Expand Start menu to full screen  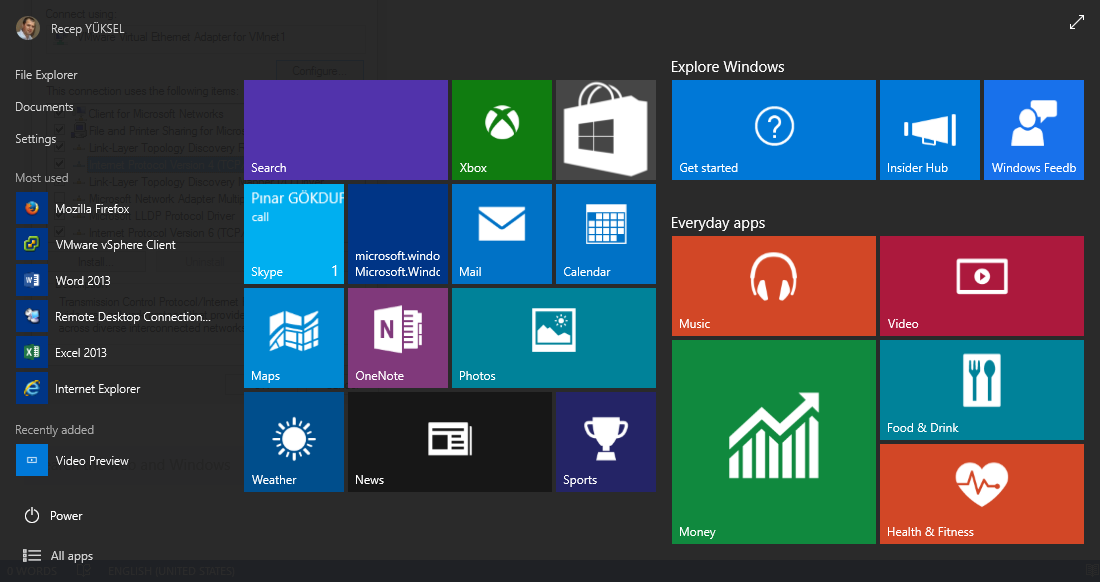pyautogui.click(x=1076, y=22)
